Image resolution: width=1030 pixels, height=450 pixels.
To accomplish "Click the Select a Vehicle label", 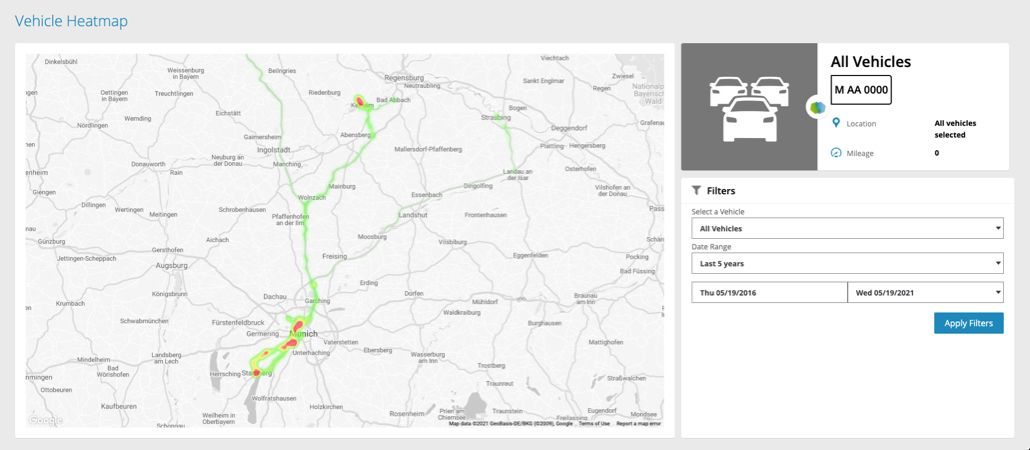I will [x=718, y=212].
